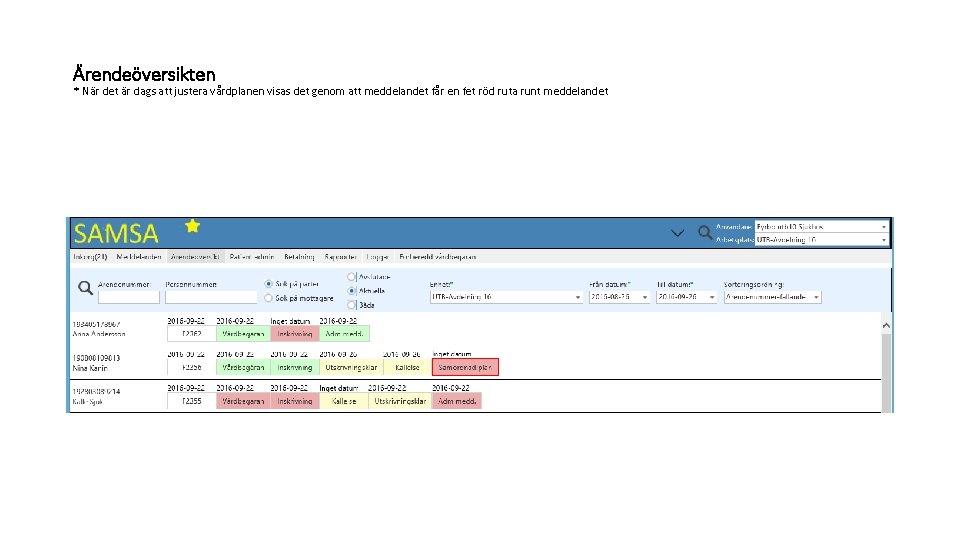This screenshot has height=540, width=960.
Task: Switch to the Ärendeöversikt tab
Action: click(x=195, y=257)
